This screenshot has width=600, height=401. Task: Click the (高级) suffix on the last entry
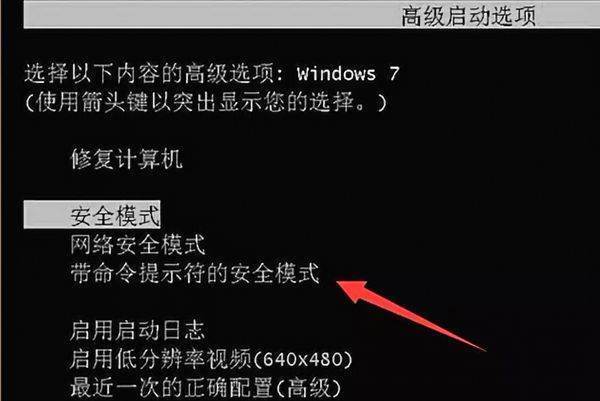(308, 388)
